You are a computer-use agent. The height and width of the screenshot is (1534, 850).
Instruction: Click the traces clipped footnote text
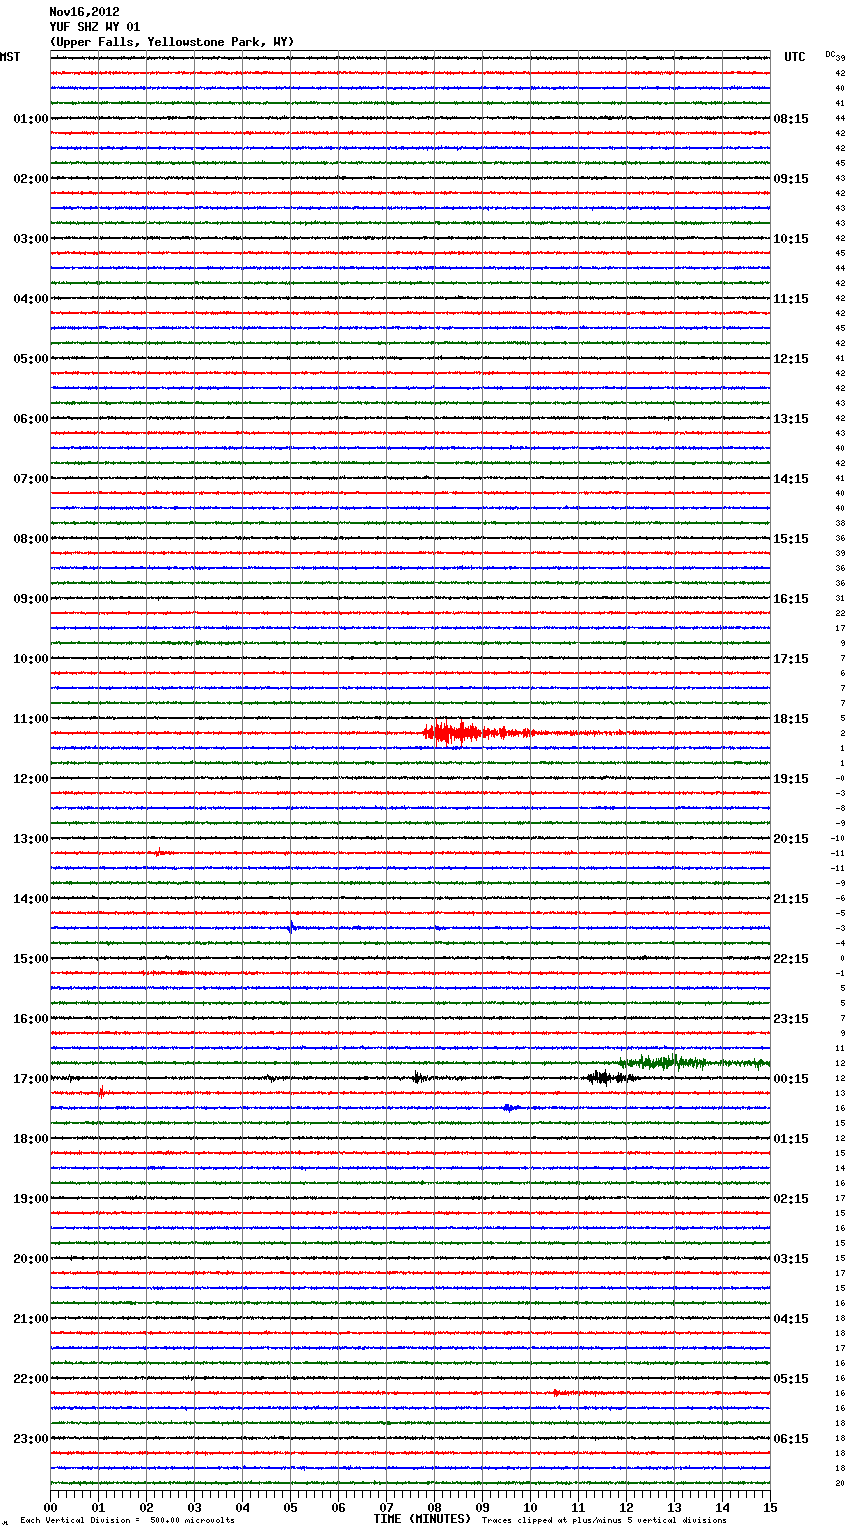point(604,1520)
